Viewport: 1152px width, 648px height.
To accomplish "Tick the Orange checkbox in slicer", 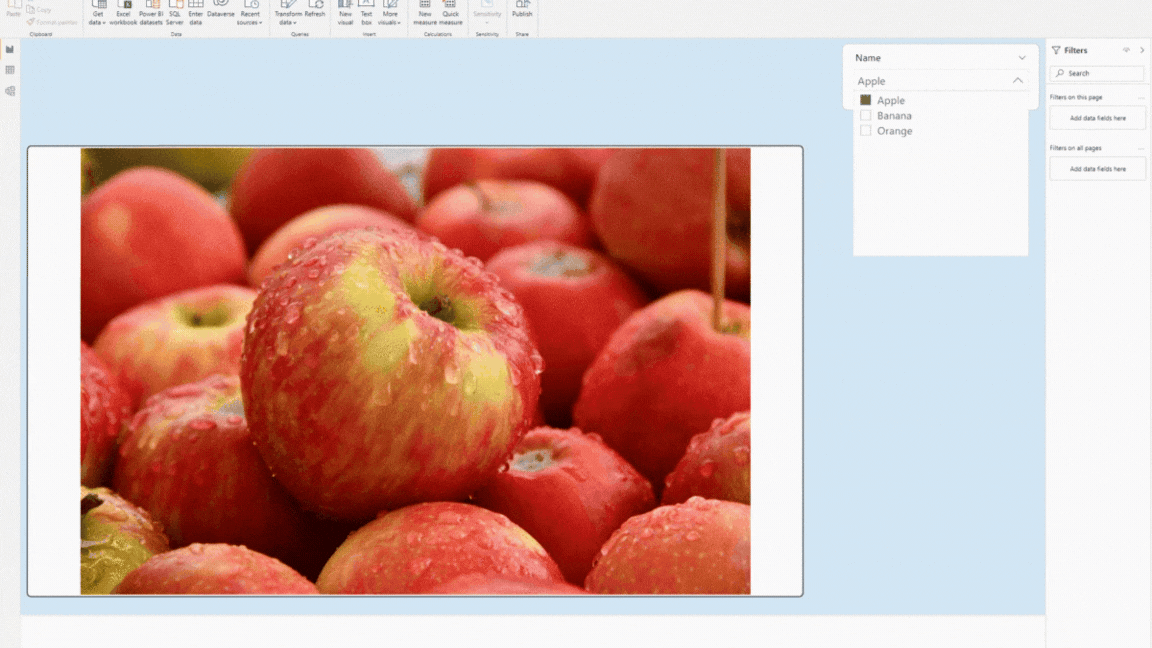I will tap(865, 131).
